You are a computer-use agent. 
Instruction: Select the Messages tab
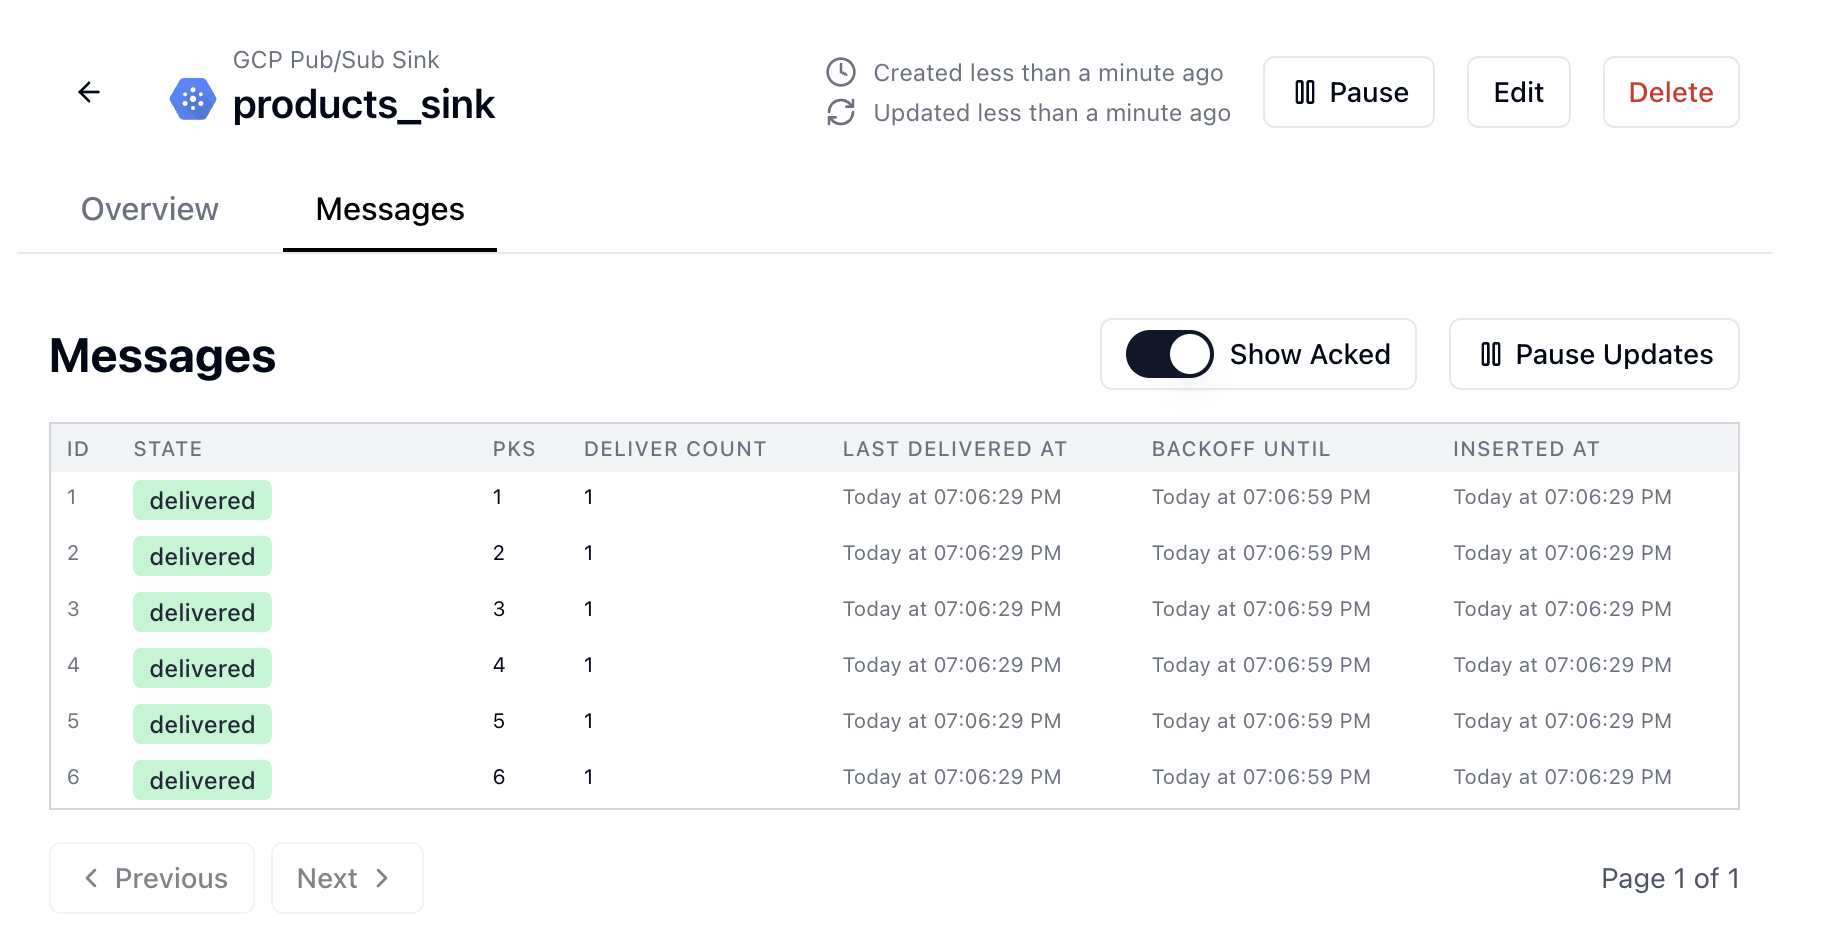(x=389, y=209)
